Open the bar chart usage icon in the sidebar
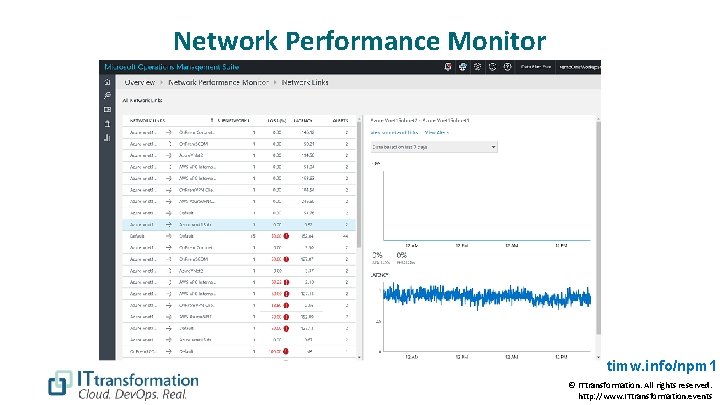 point(107,137)
